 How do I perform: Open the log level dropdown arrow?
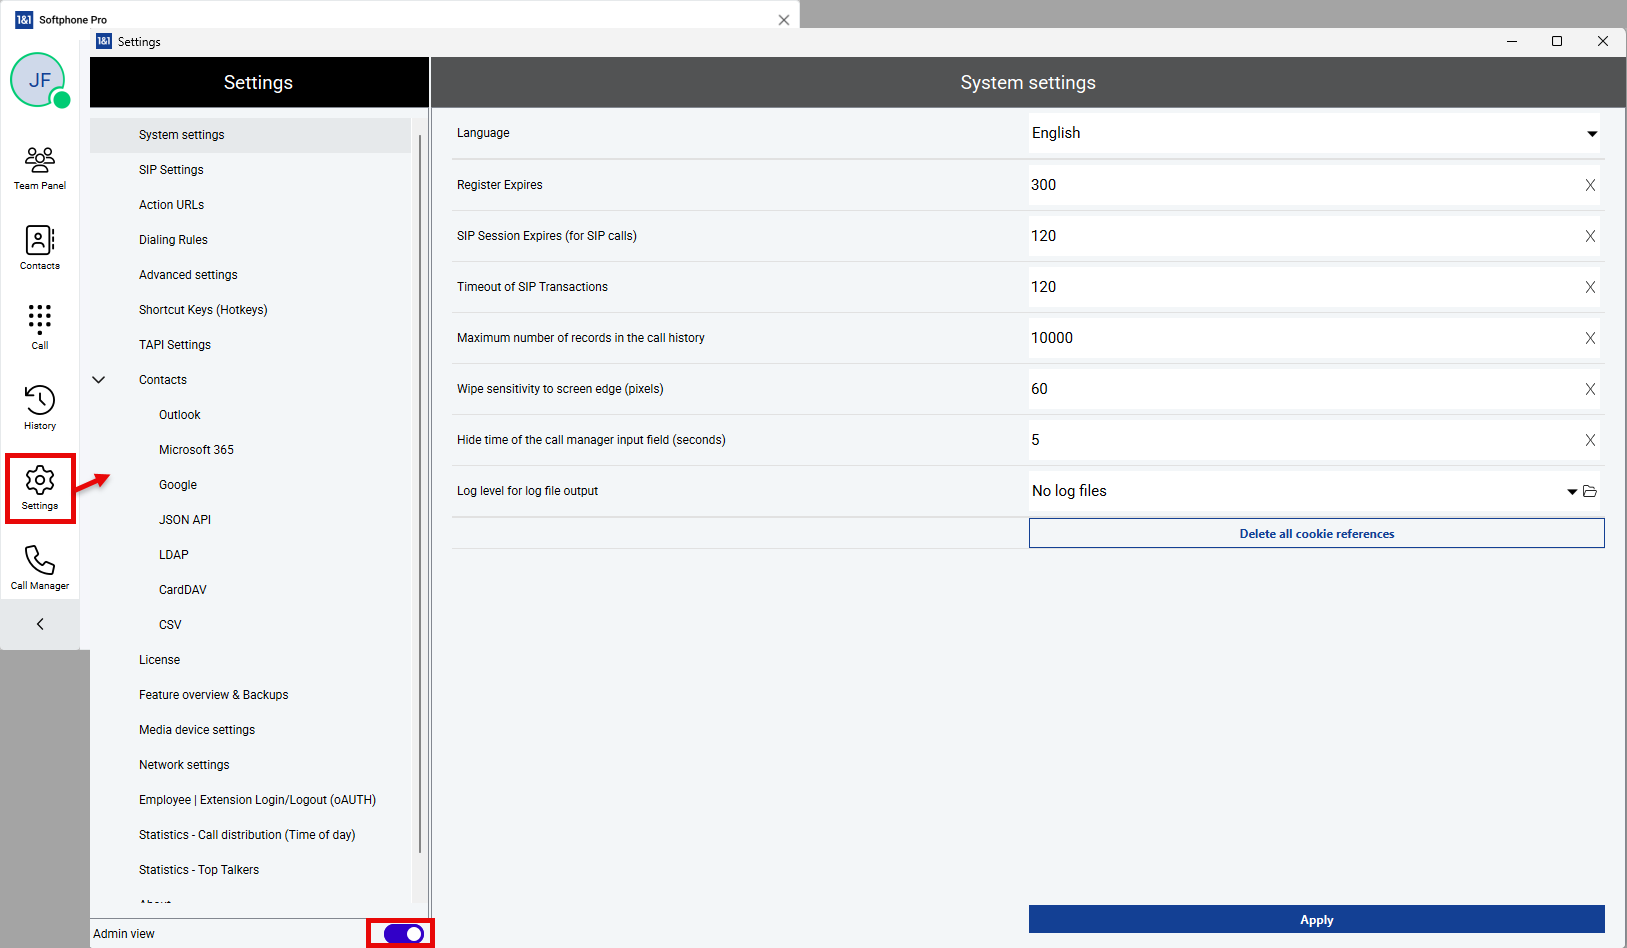1572,491
